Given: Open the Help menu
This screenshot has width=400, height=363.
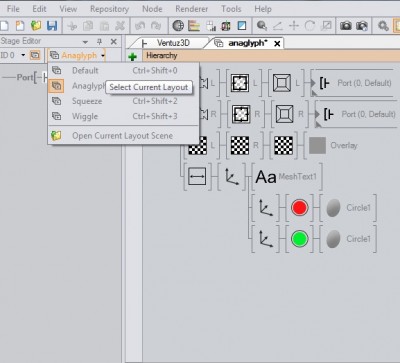Looking at the screenshot, I should click(263, 9).
